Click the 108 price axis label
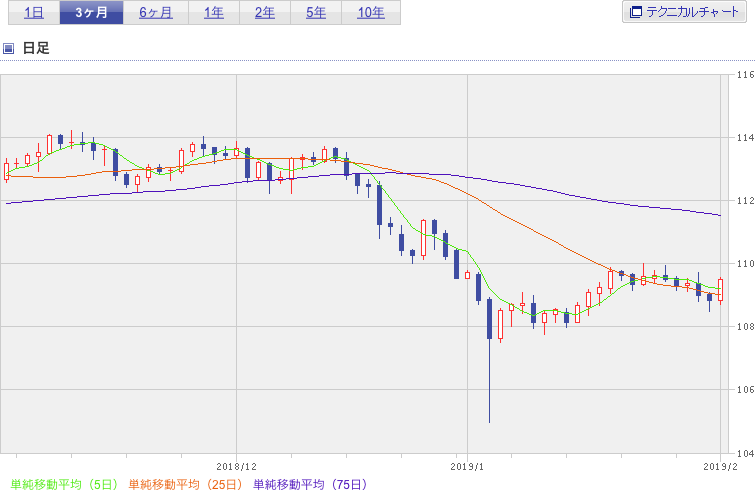This screenshot has height=493, width=755. click(745, 327)
